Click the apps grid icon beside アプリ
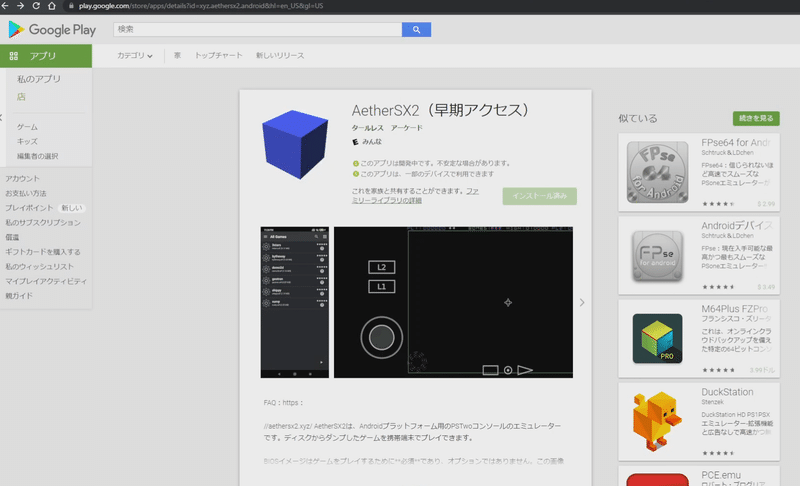This screenshot has height=486, width=800. [x=14, y=56]
